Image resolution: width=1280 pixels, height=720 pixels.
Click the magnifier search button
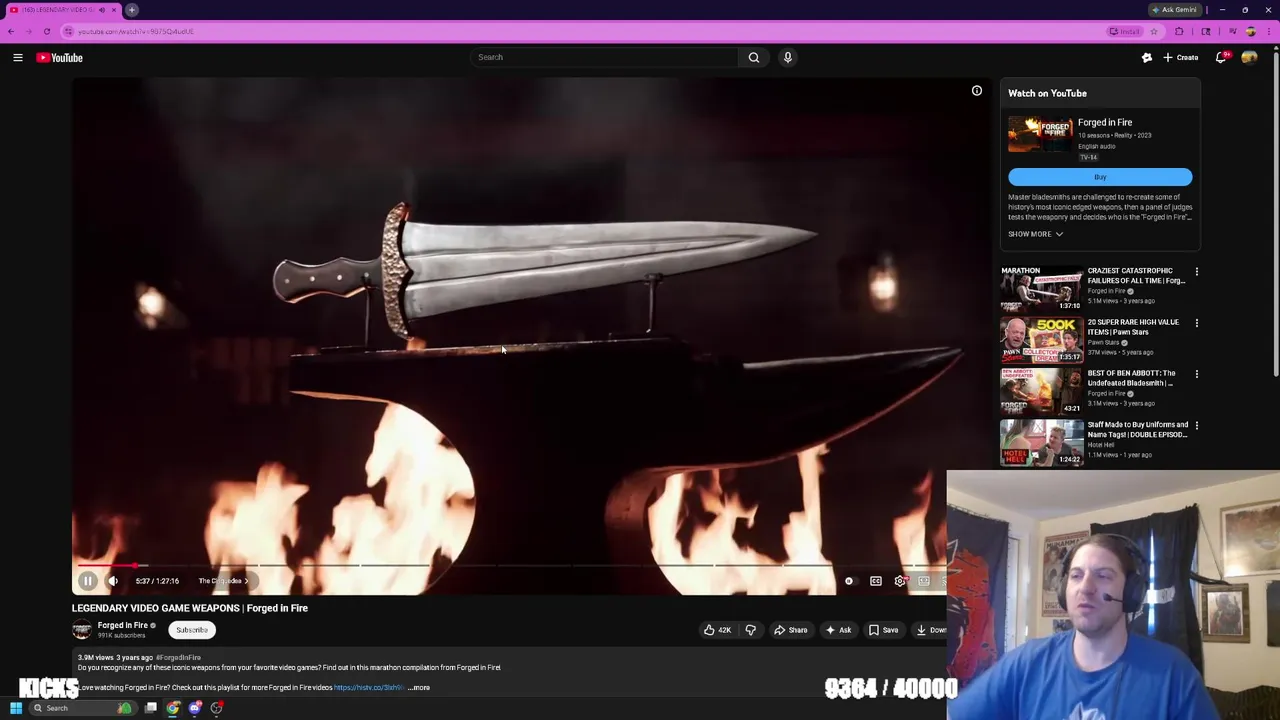(x=754, y=57)
